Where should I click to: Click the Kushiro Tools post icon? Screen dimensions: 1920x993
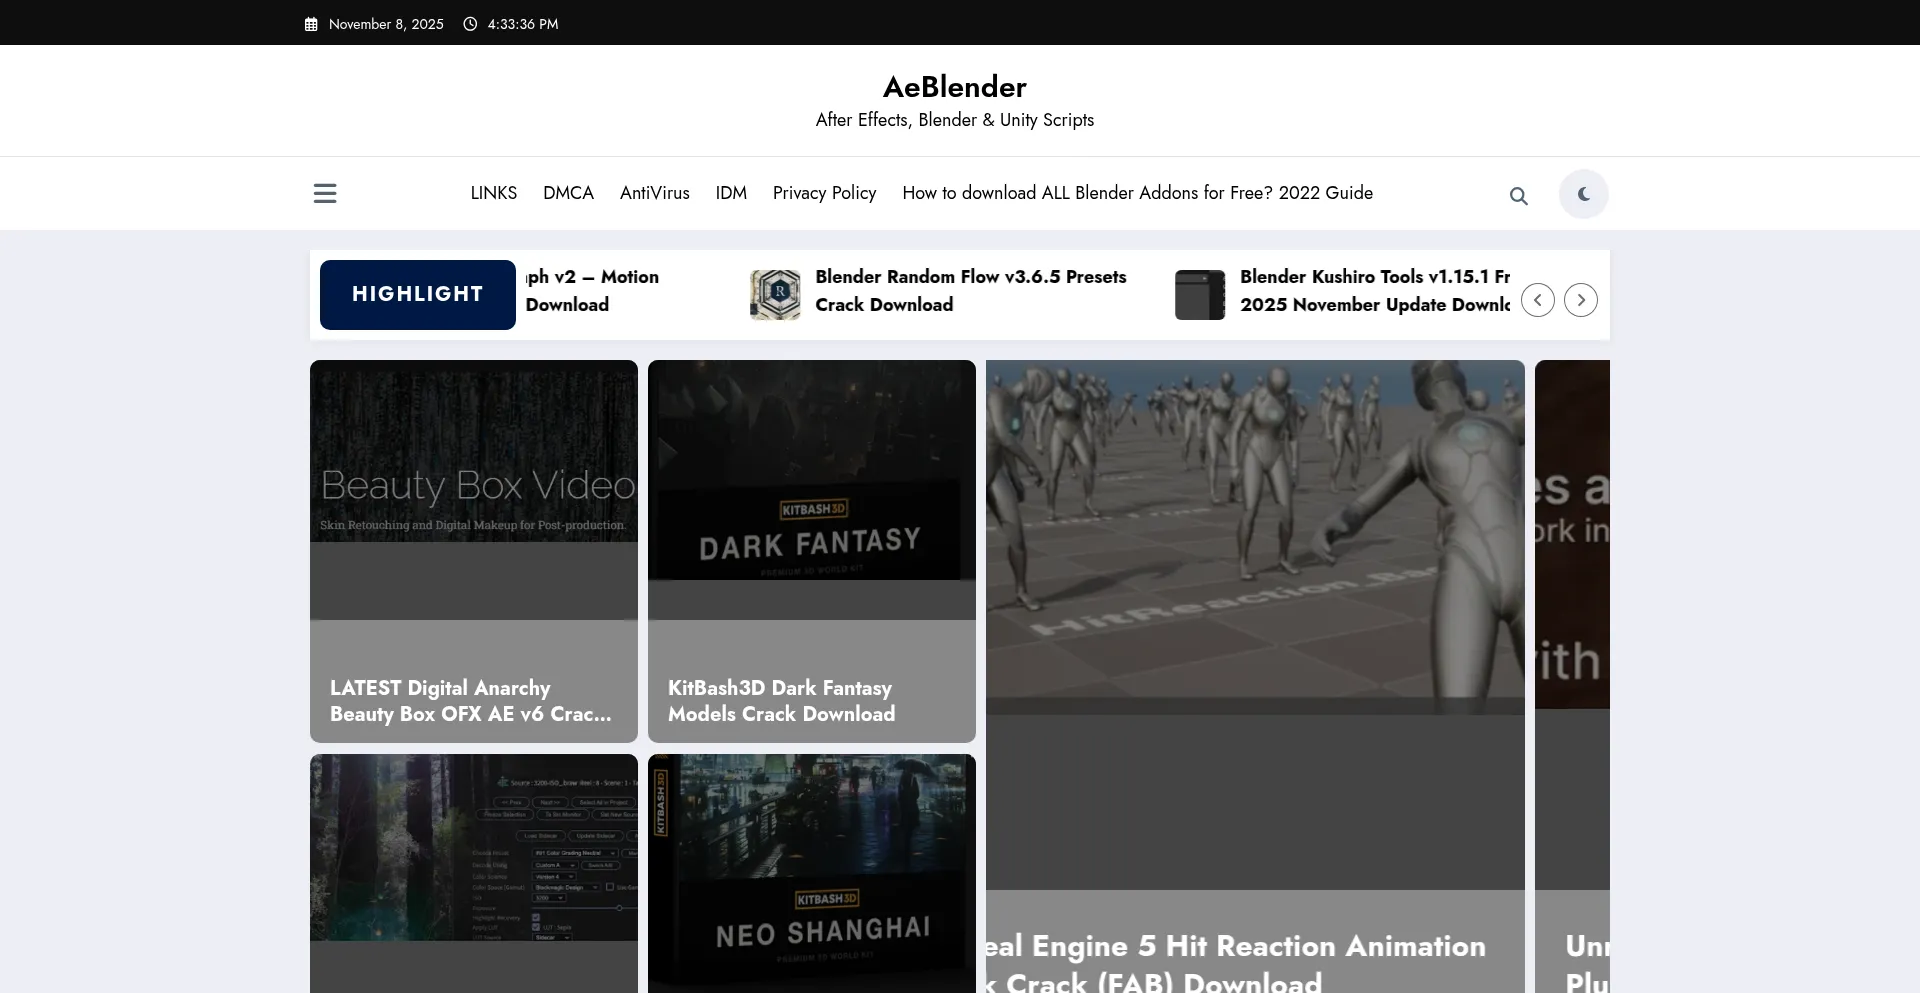click(1199, 295)
